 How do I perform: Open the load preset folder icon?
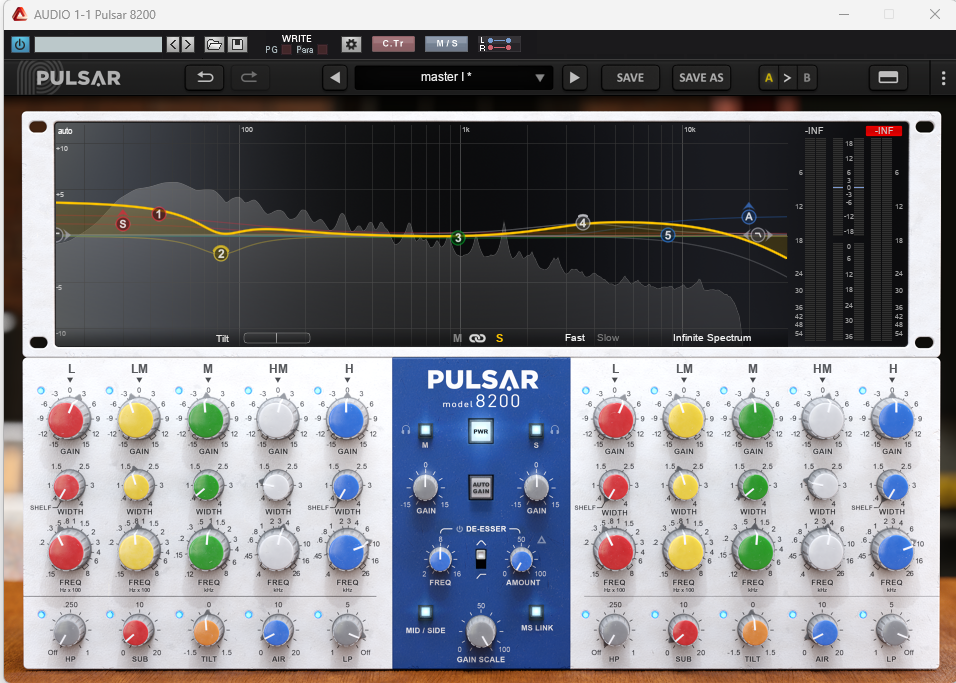click(x=214, y=45)
